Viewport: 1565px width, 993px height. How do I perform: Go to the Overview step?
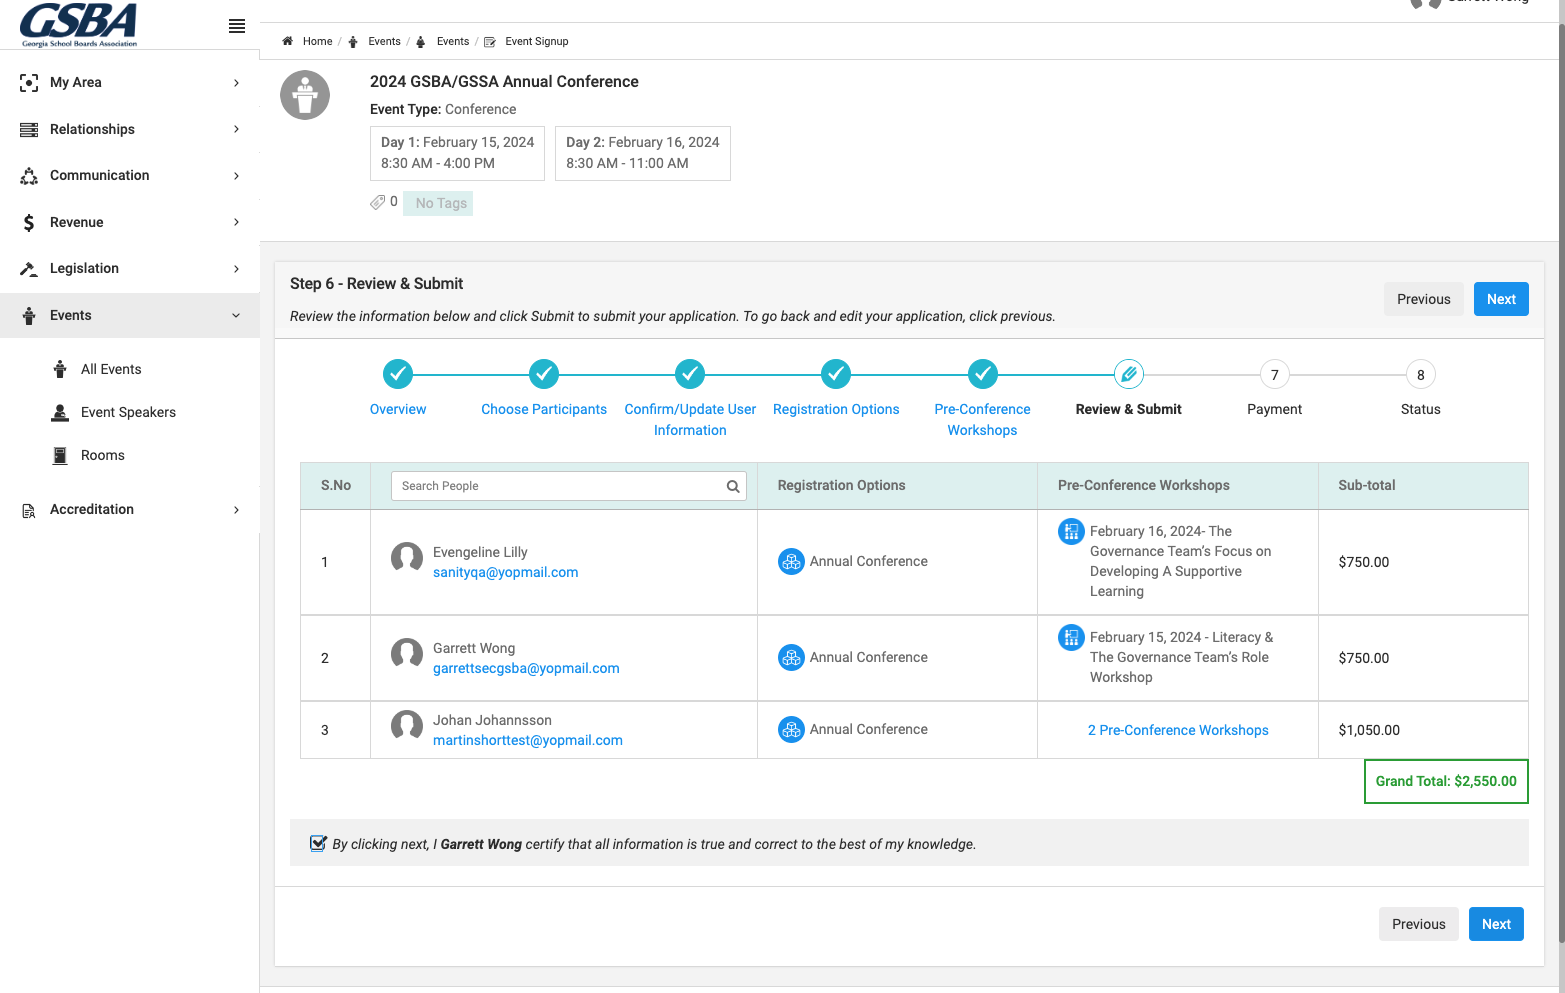[398, 409]
